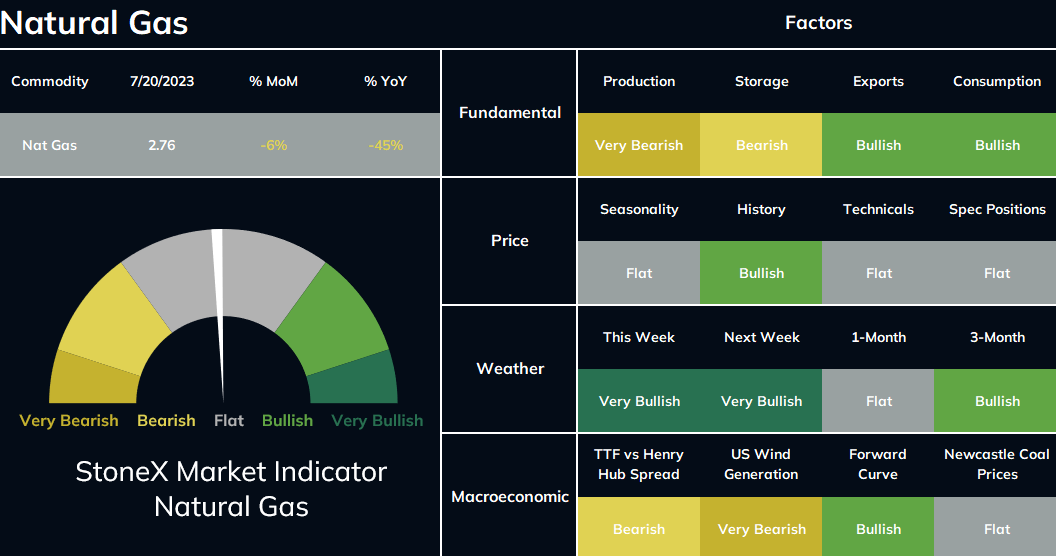Click the Very Bearish gauge legend label
This screenshot has width=1056, height=556.
click(x=69, y=420)
